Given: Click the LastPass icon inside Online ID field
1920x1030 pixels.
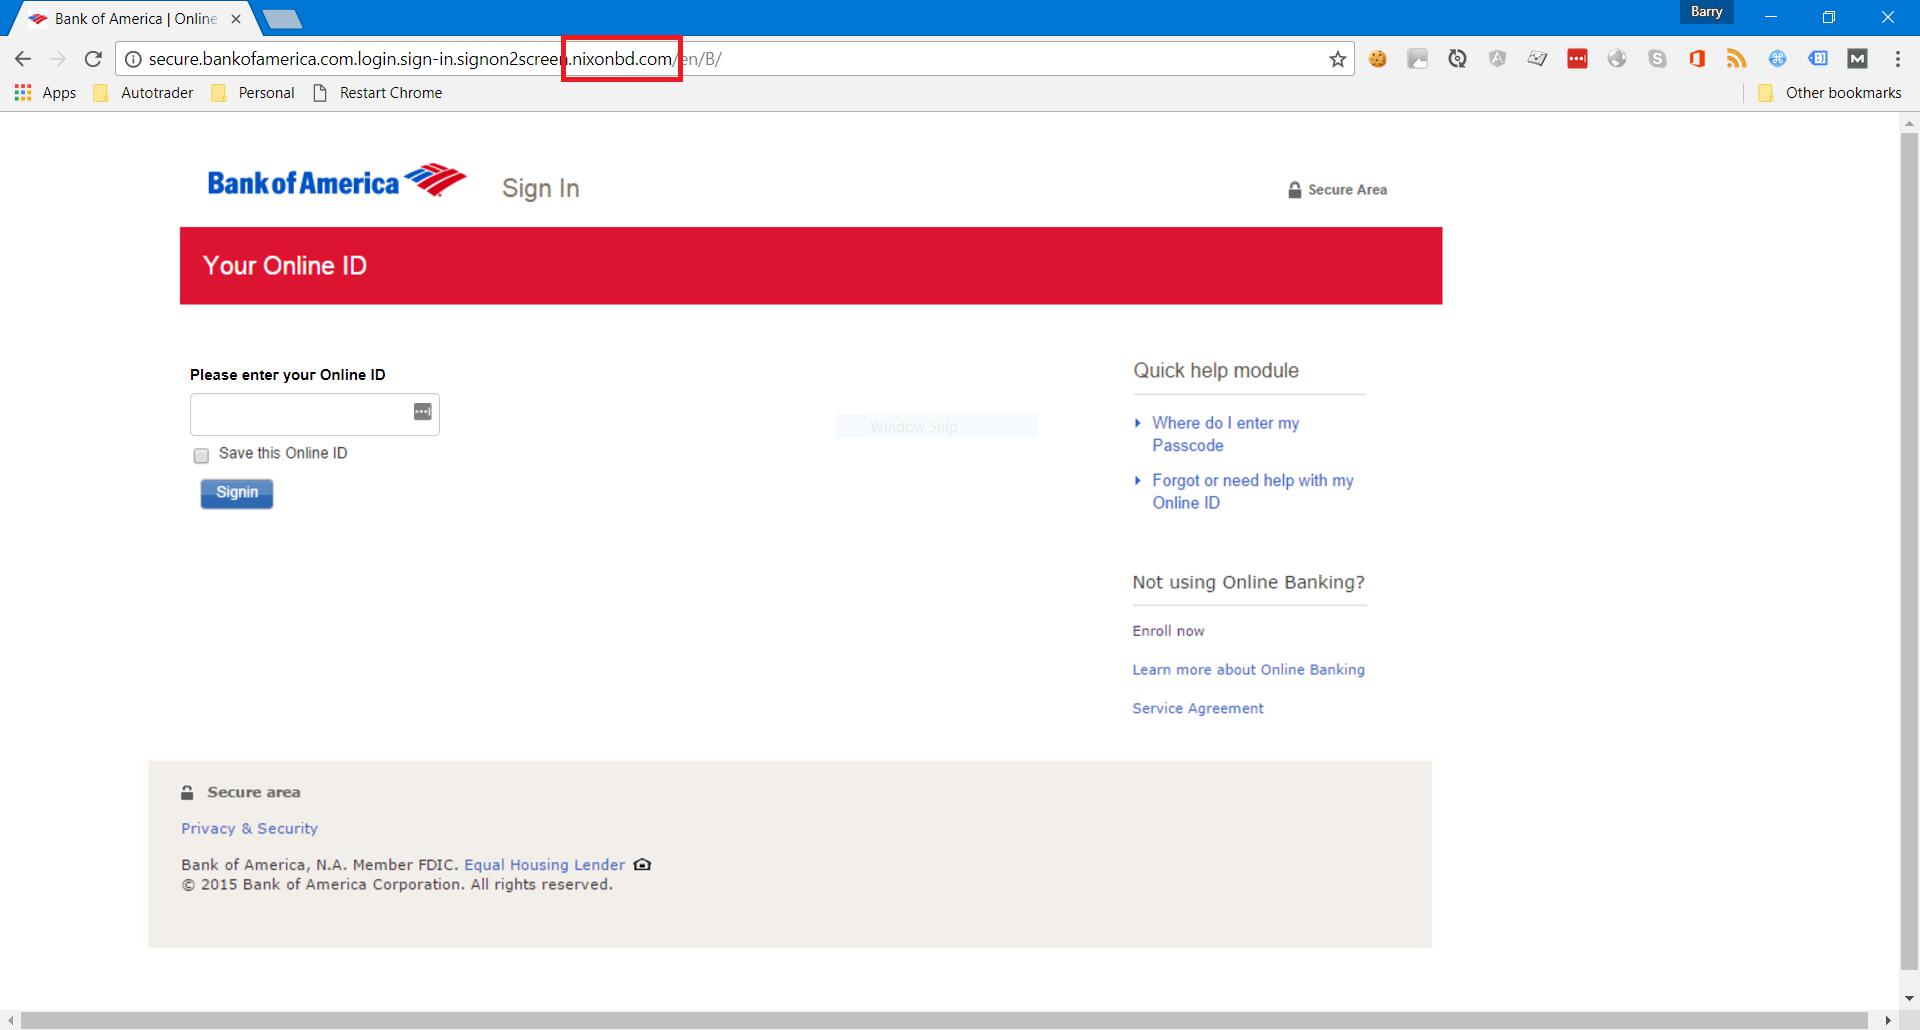Looking at the screenshot, I should click(x=422, y=412).
